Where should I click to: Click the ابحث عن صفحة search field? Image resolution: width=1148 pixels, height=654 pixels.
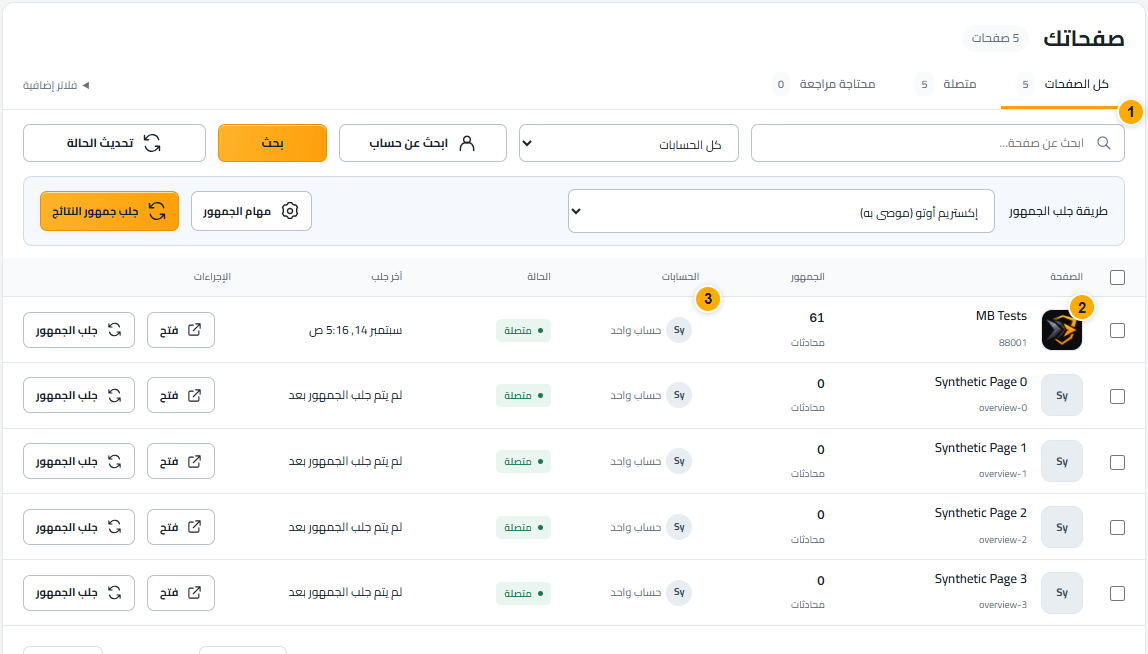click(938, 143)
